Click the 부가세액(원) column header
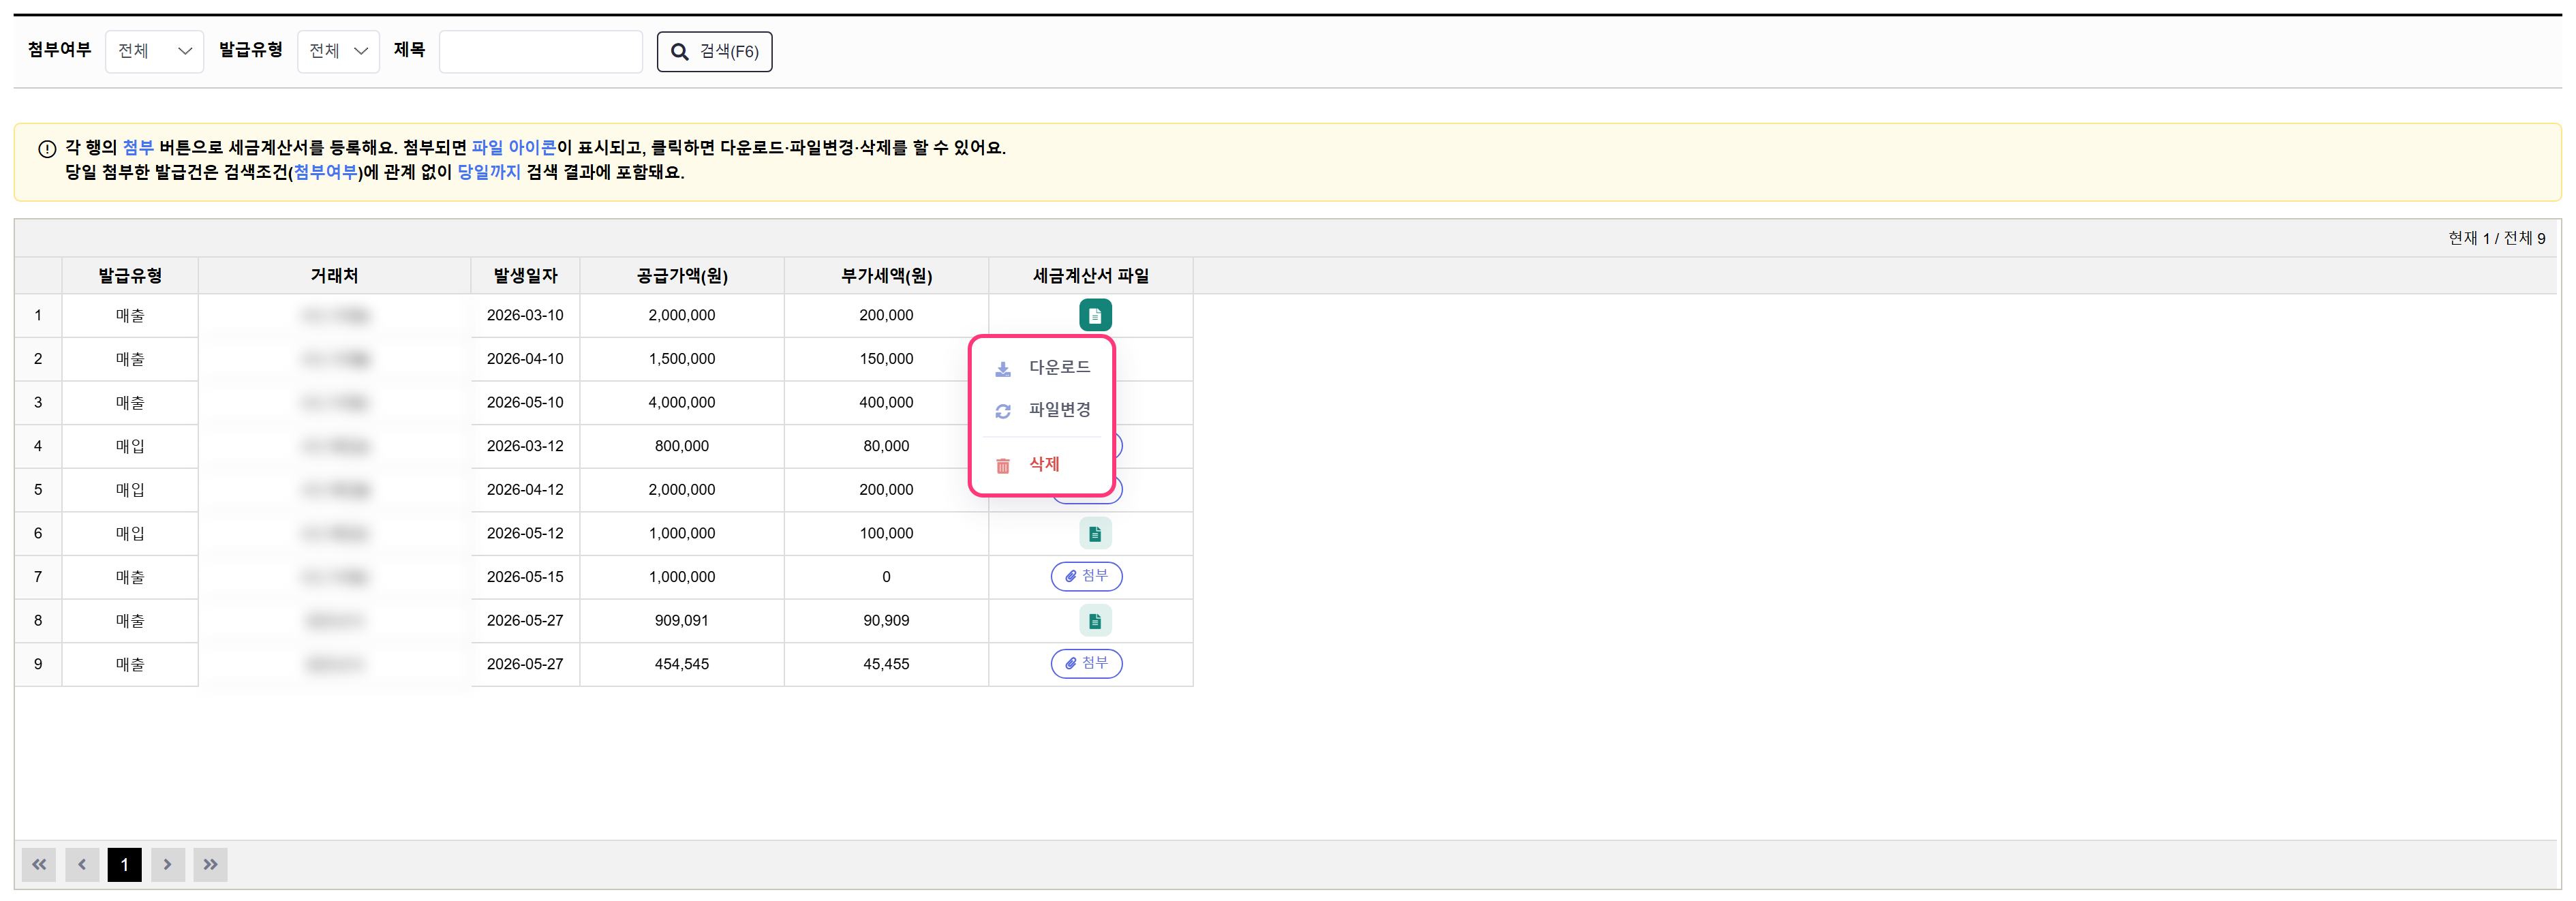The height and width of the screenshot is (901, 2576). 886,276
